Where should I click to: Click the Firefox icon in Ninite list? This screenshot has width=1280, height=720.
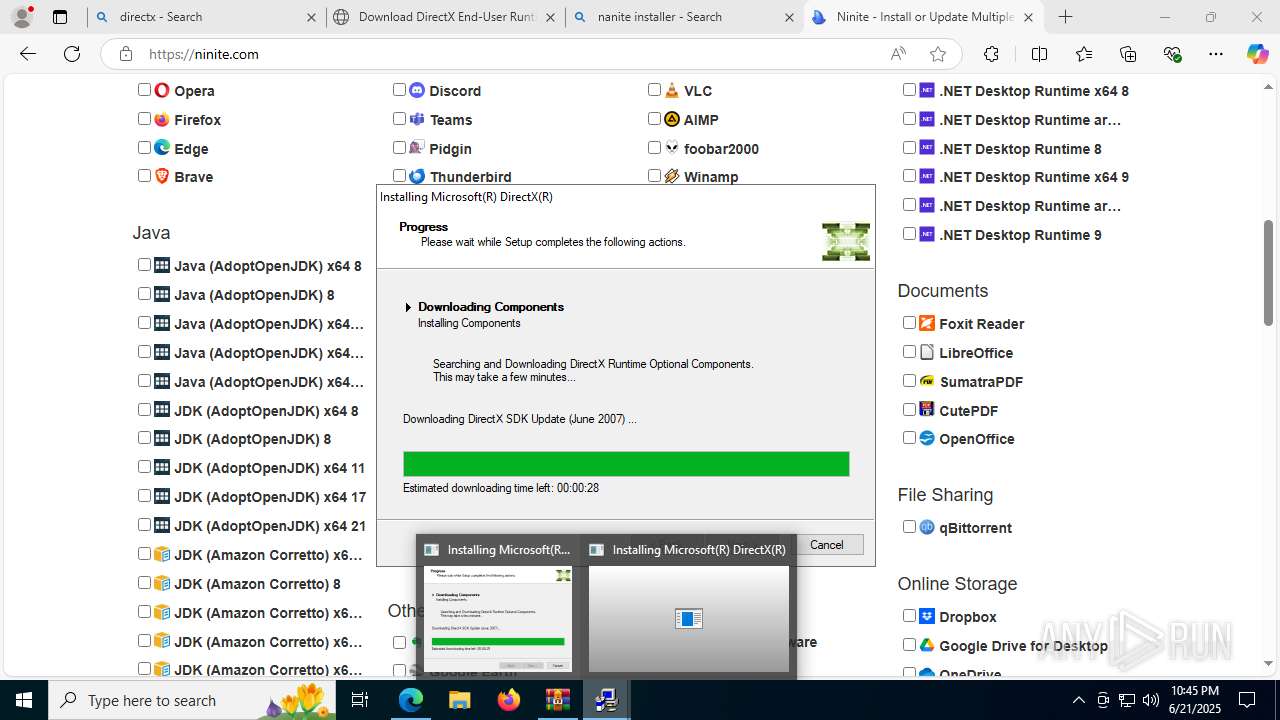[x=162, y=119]
